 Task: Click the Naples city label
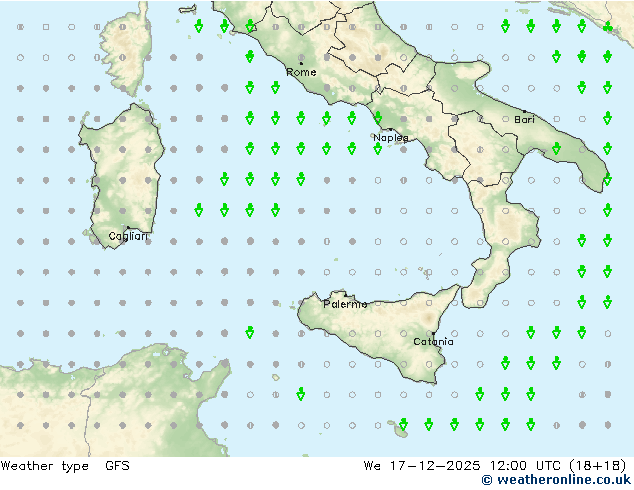coord(391,138)
